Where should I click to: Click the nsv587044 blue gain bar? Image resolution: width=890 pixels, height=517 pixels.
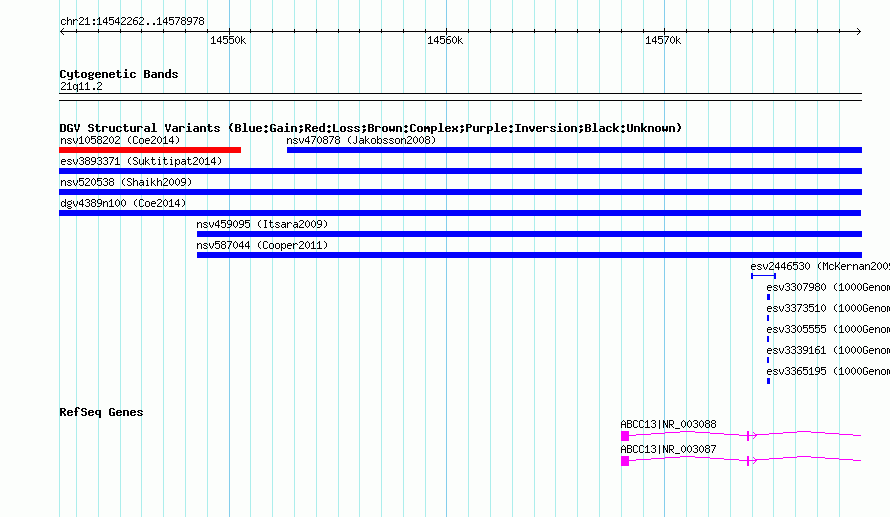point(530,255)
